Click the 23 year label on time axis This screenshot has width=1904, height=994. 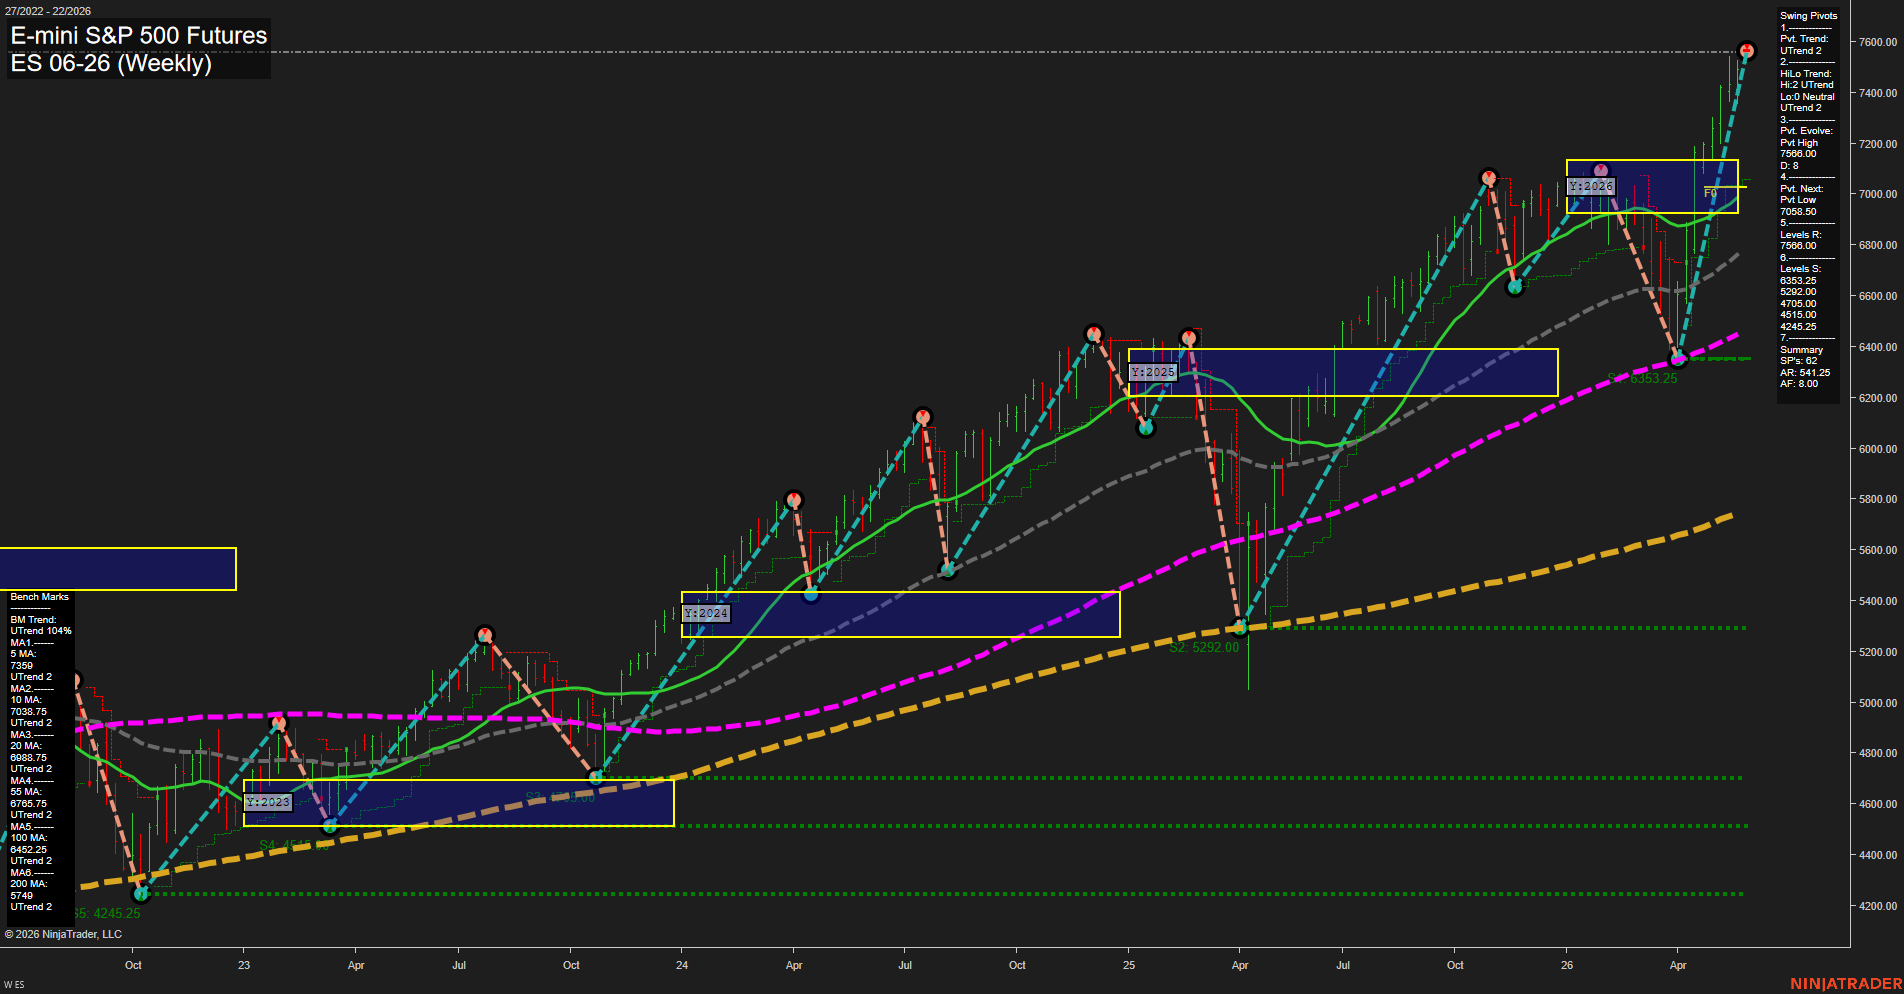pyautogui.click(x=244, y=966)
